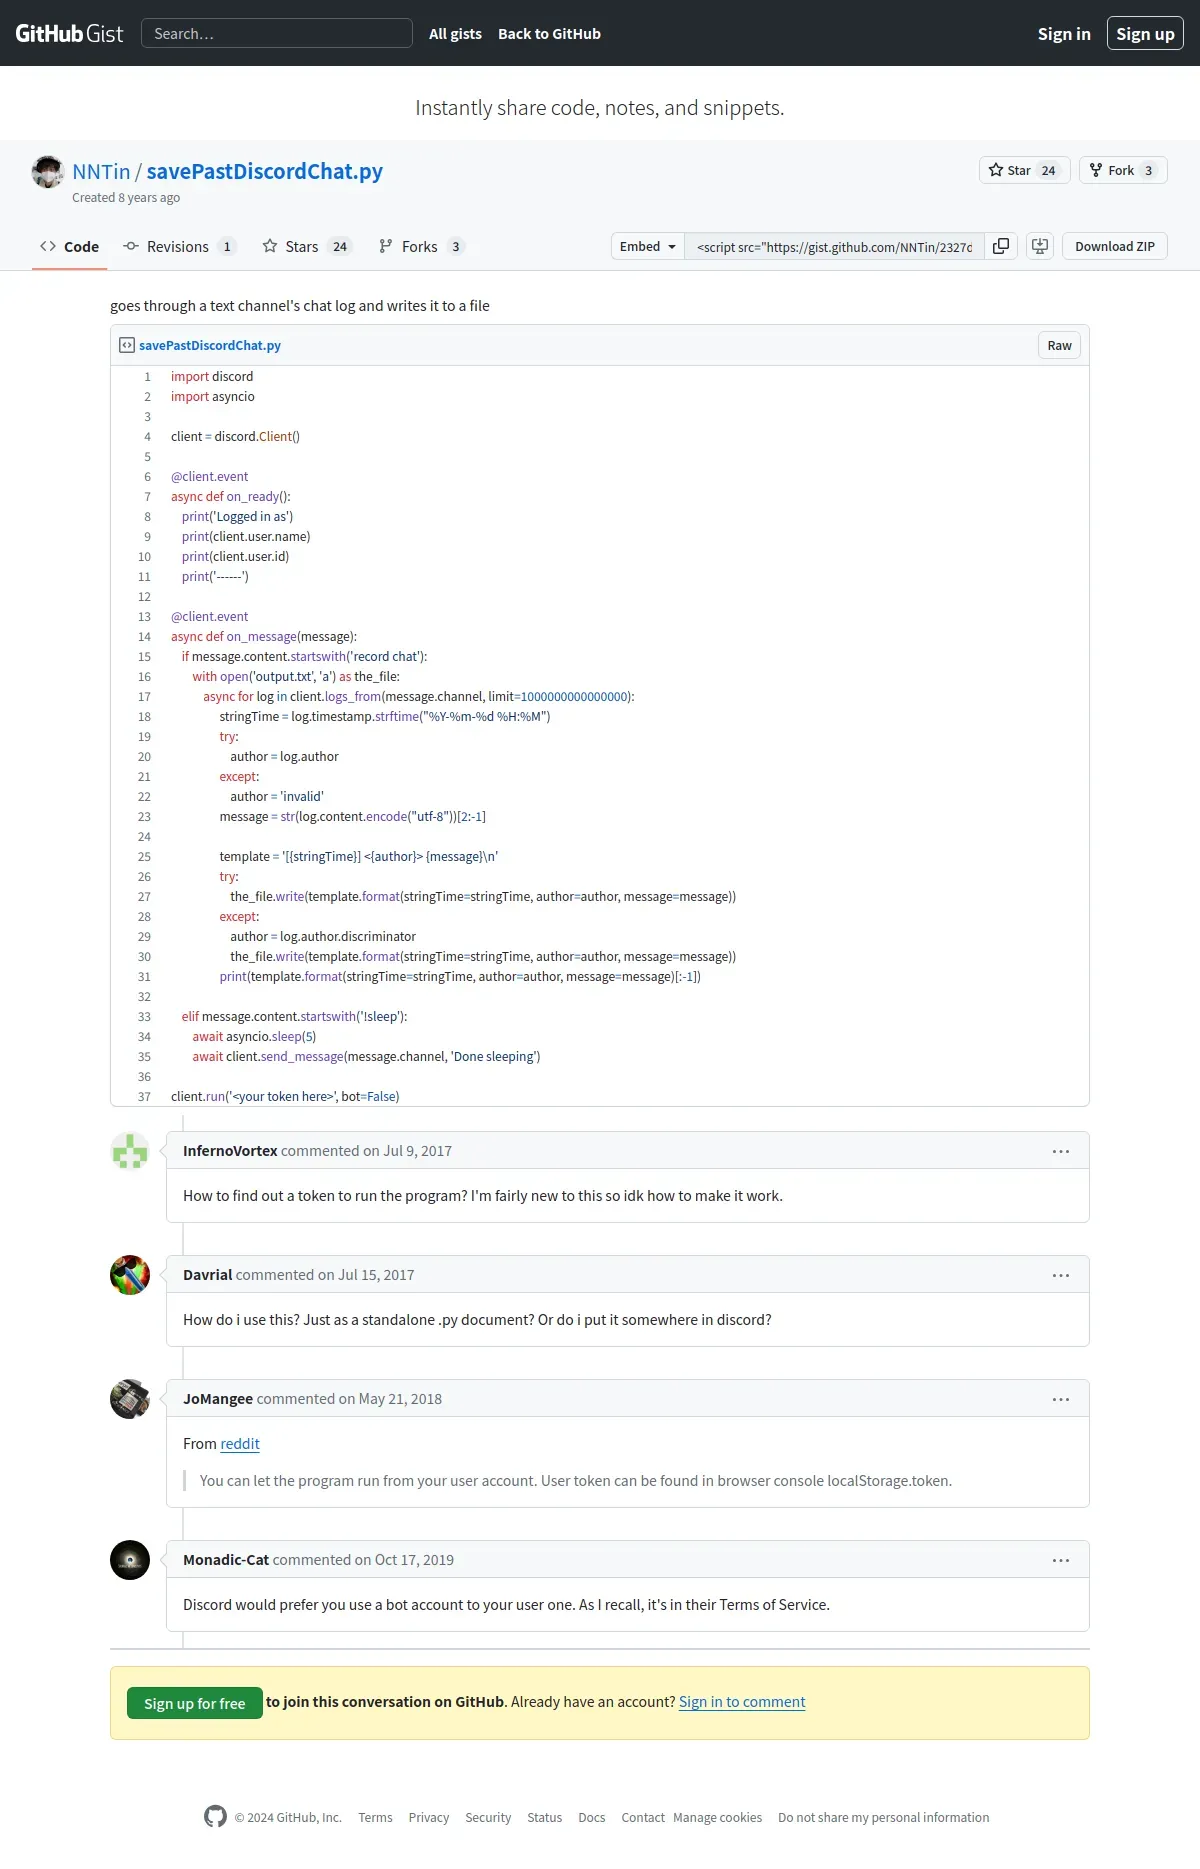Click the GitHub octocat icon in footer

pyautogui.click(x=215, y=1816)
